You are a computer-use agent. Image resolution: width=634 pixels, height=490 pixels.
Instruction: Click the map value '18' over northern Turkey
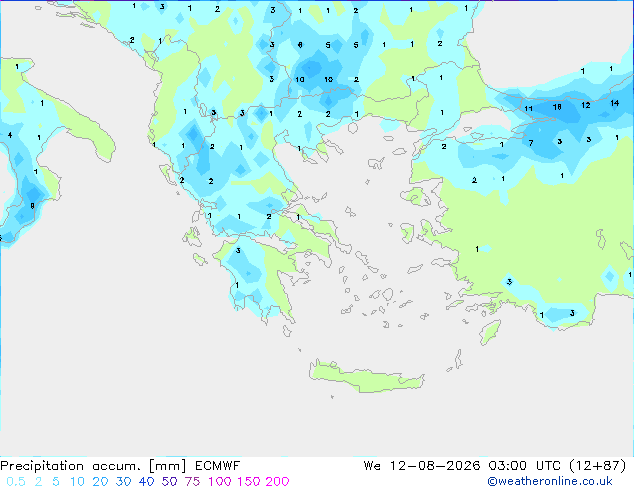557,107
